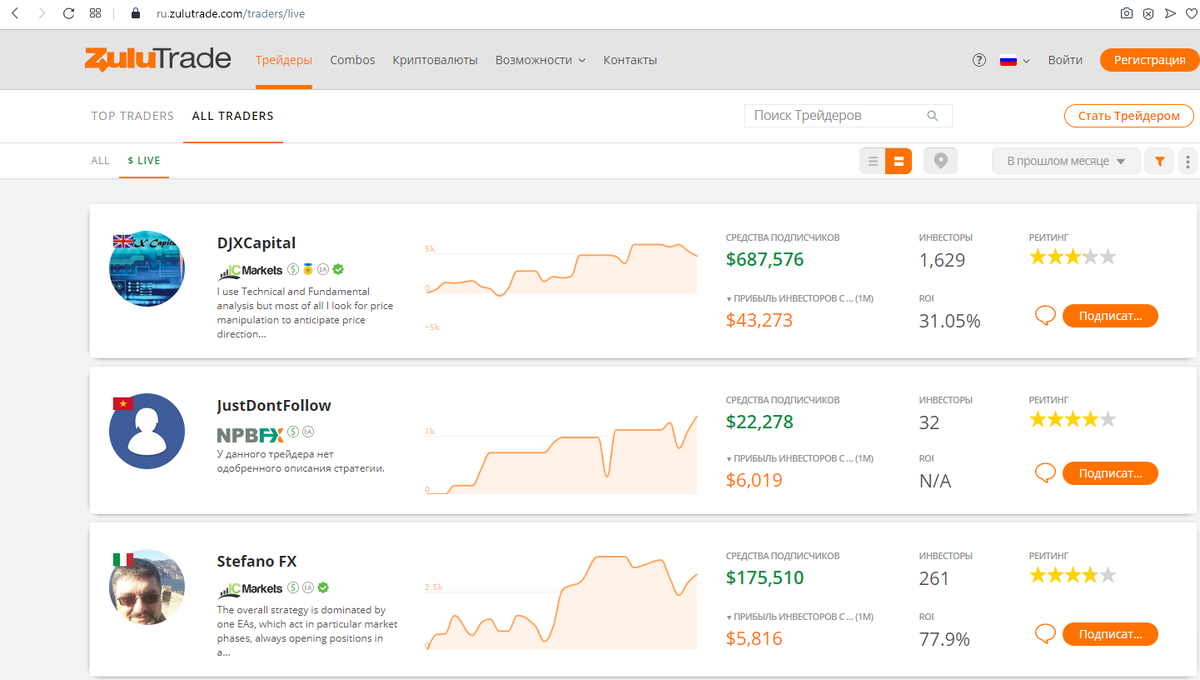Screen dimensions: 1200x680
Task: Open comment bubble for DJXCapital
Action: pos(1045,316)
